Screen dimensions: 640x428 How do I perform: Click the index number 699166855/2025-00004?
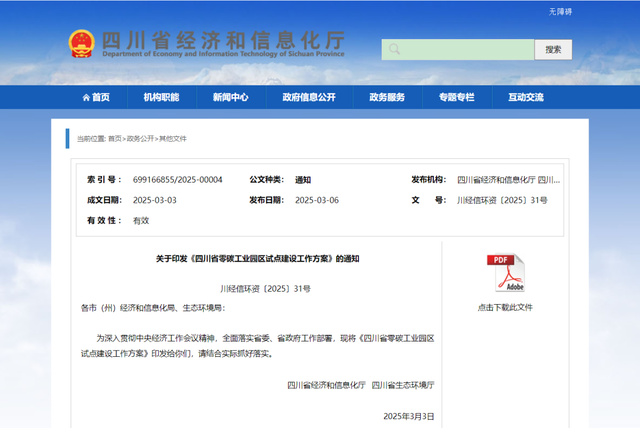[x=177, y=180]
